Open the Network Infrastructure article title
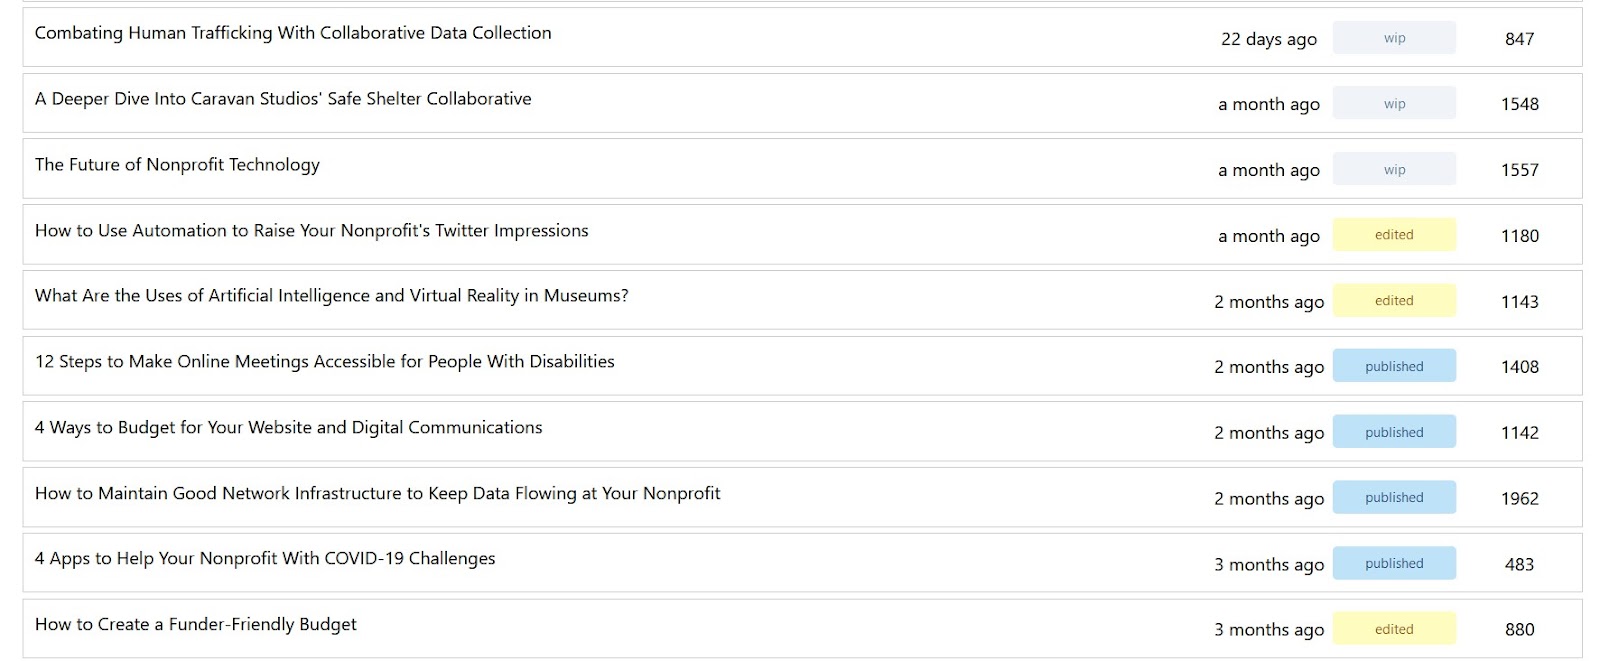Image resolution: width=1600 pixels, height=661 pixels. pos(377,494)
